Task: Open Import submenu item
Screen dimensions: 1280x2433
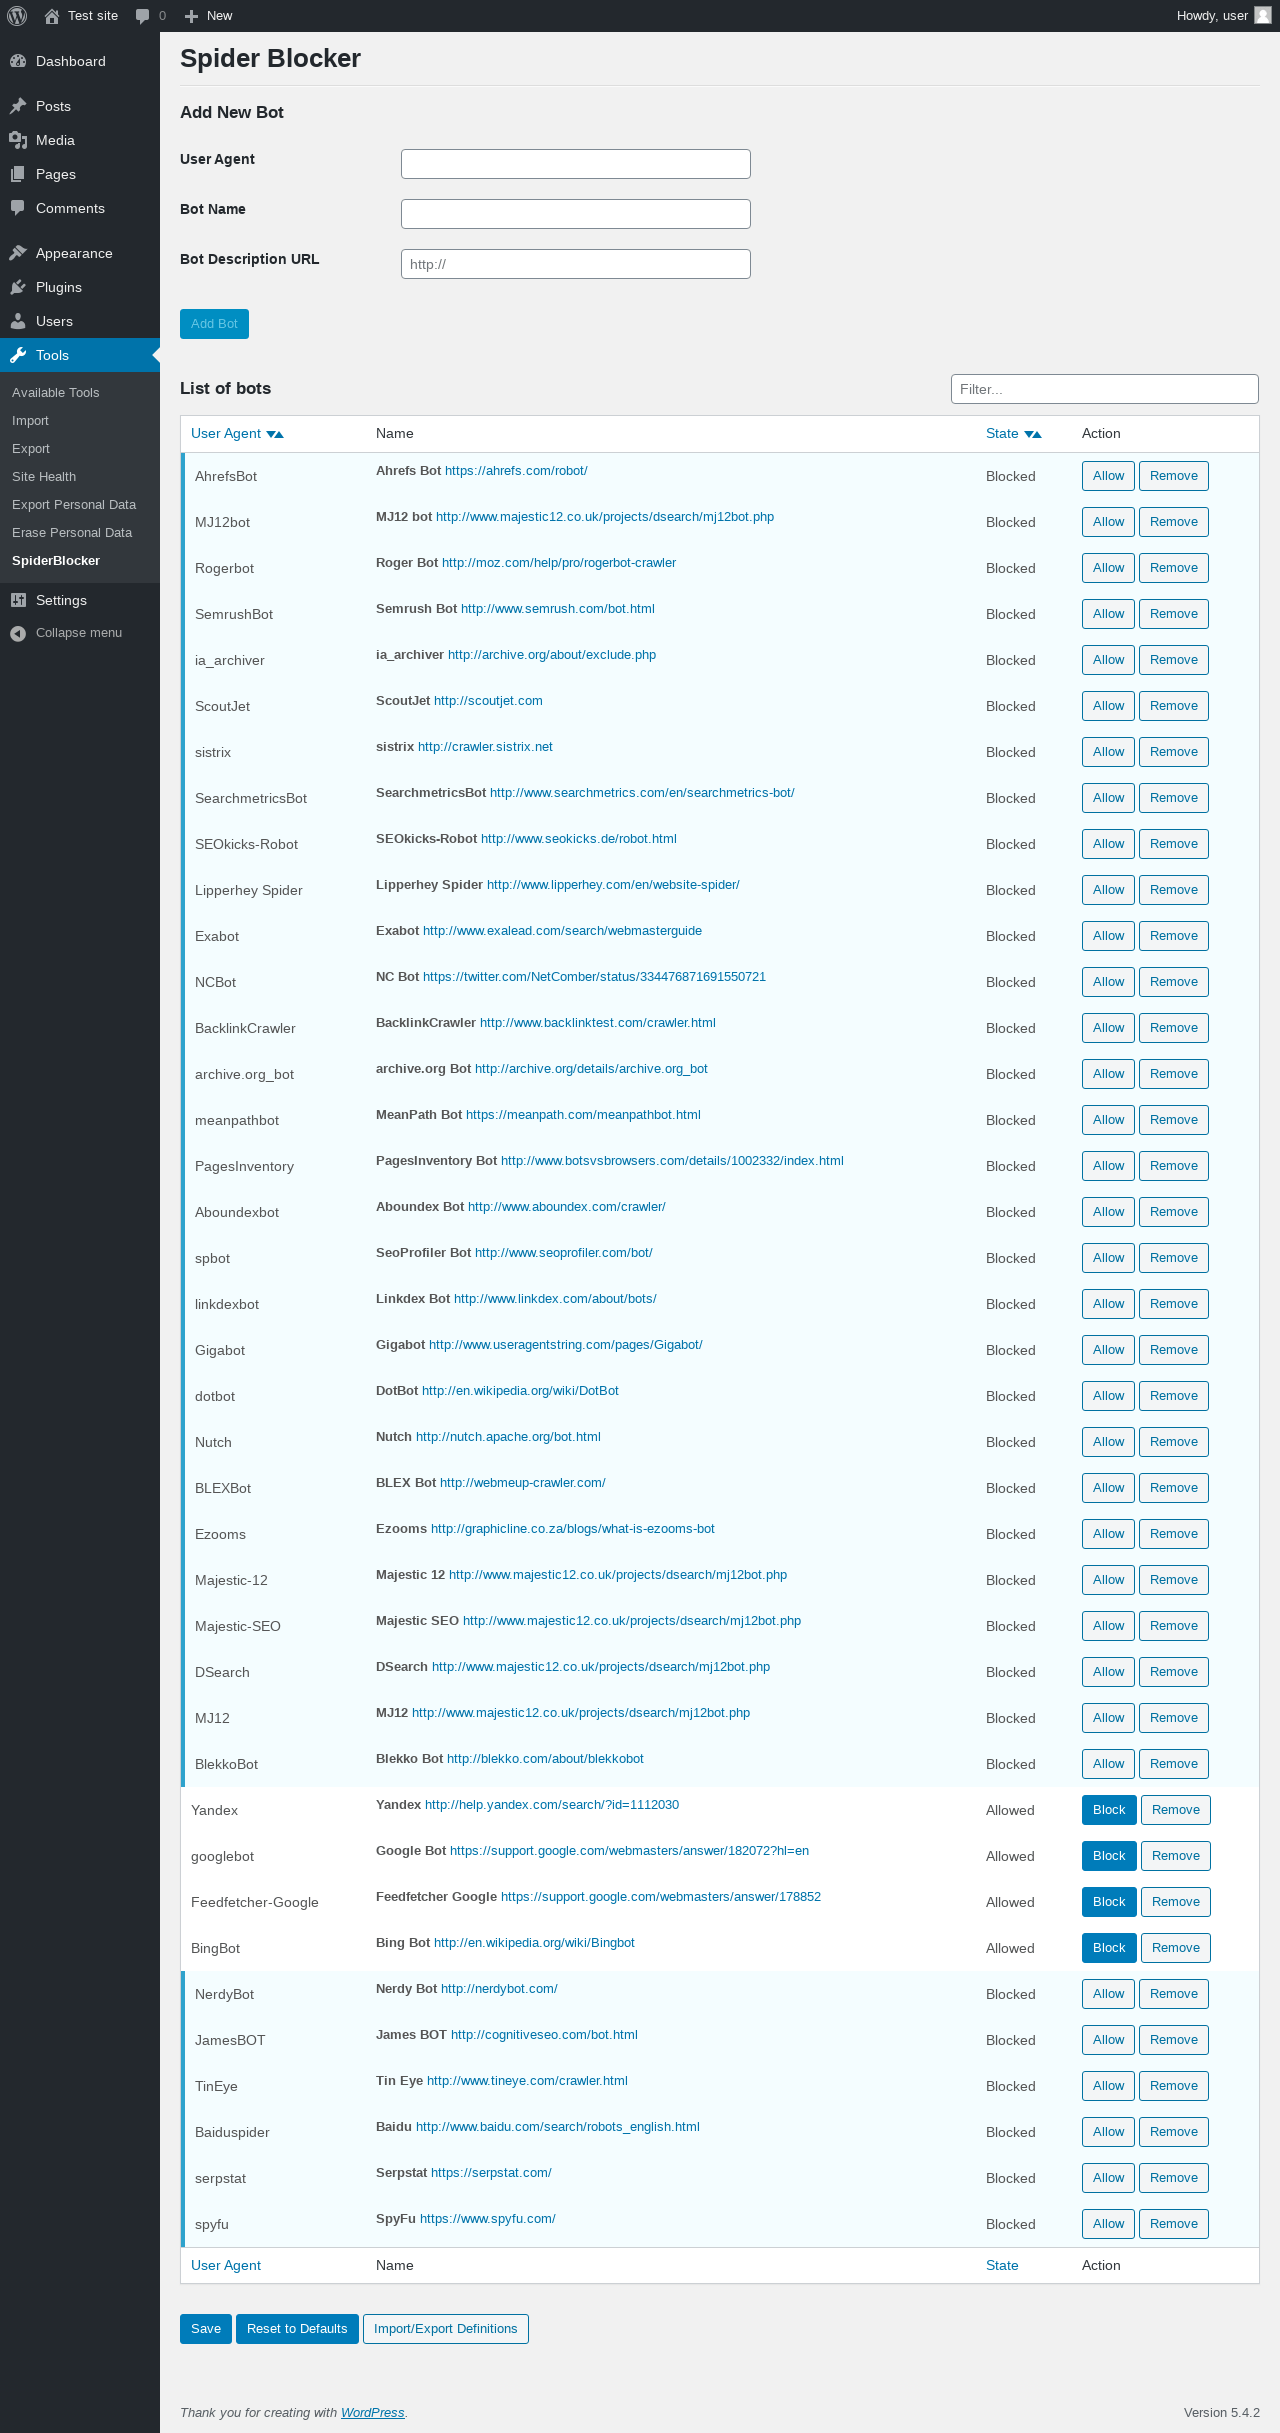Action: point(30,421)
